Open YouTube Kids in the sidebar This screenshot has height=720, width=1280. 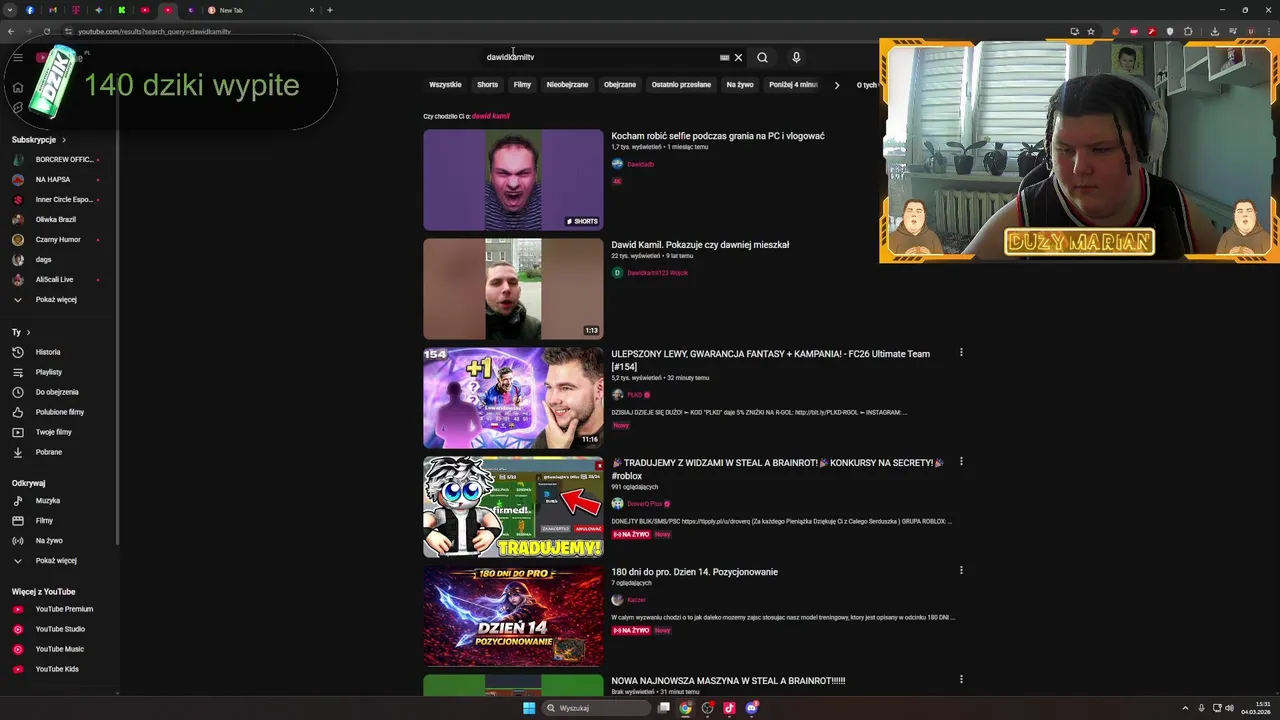58,669
